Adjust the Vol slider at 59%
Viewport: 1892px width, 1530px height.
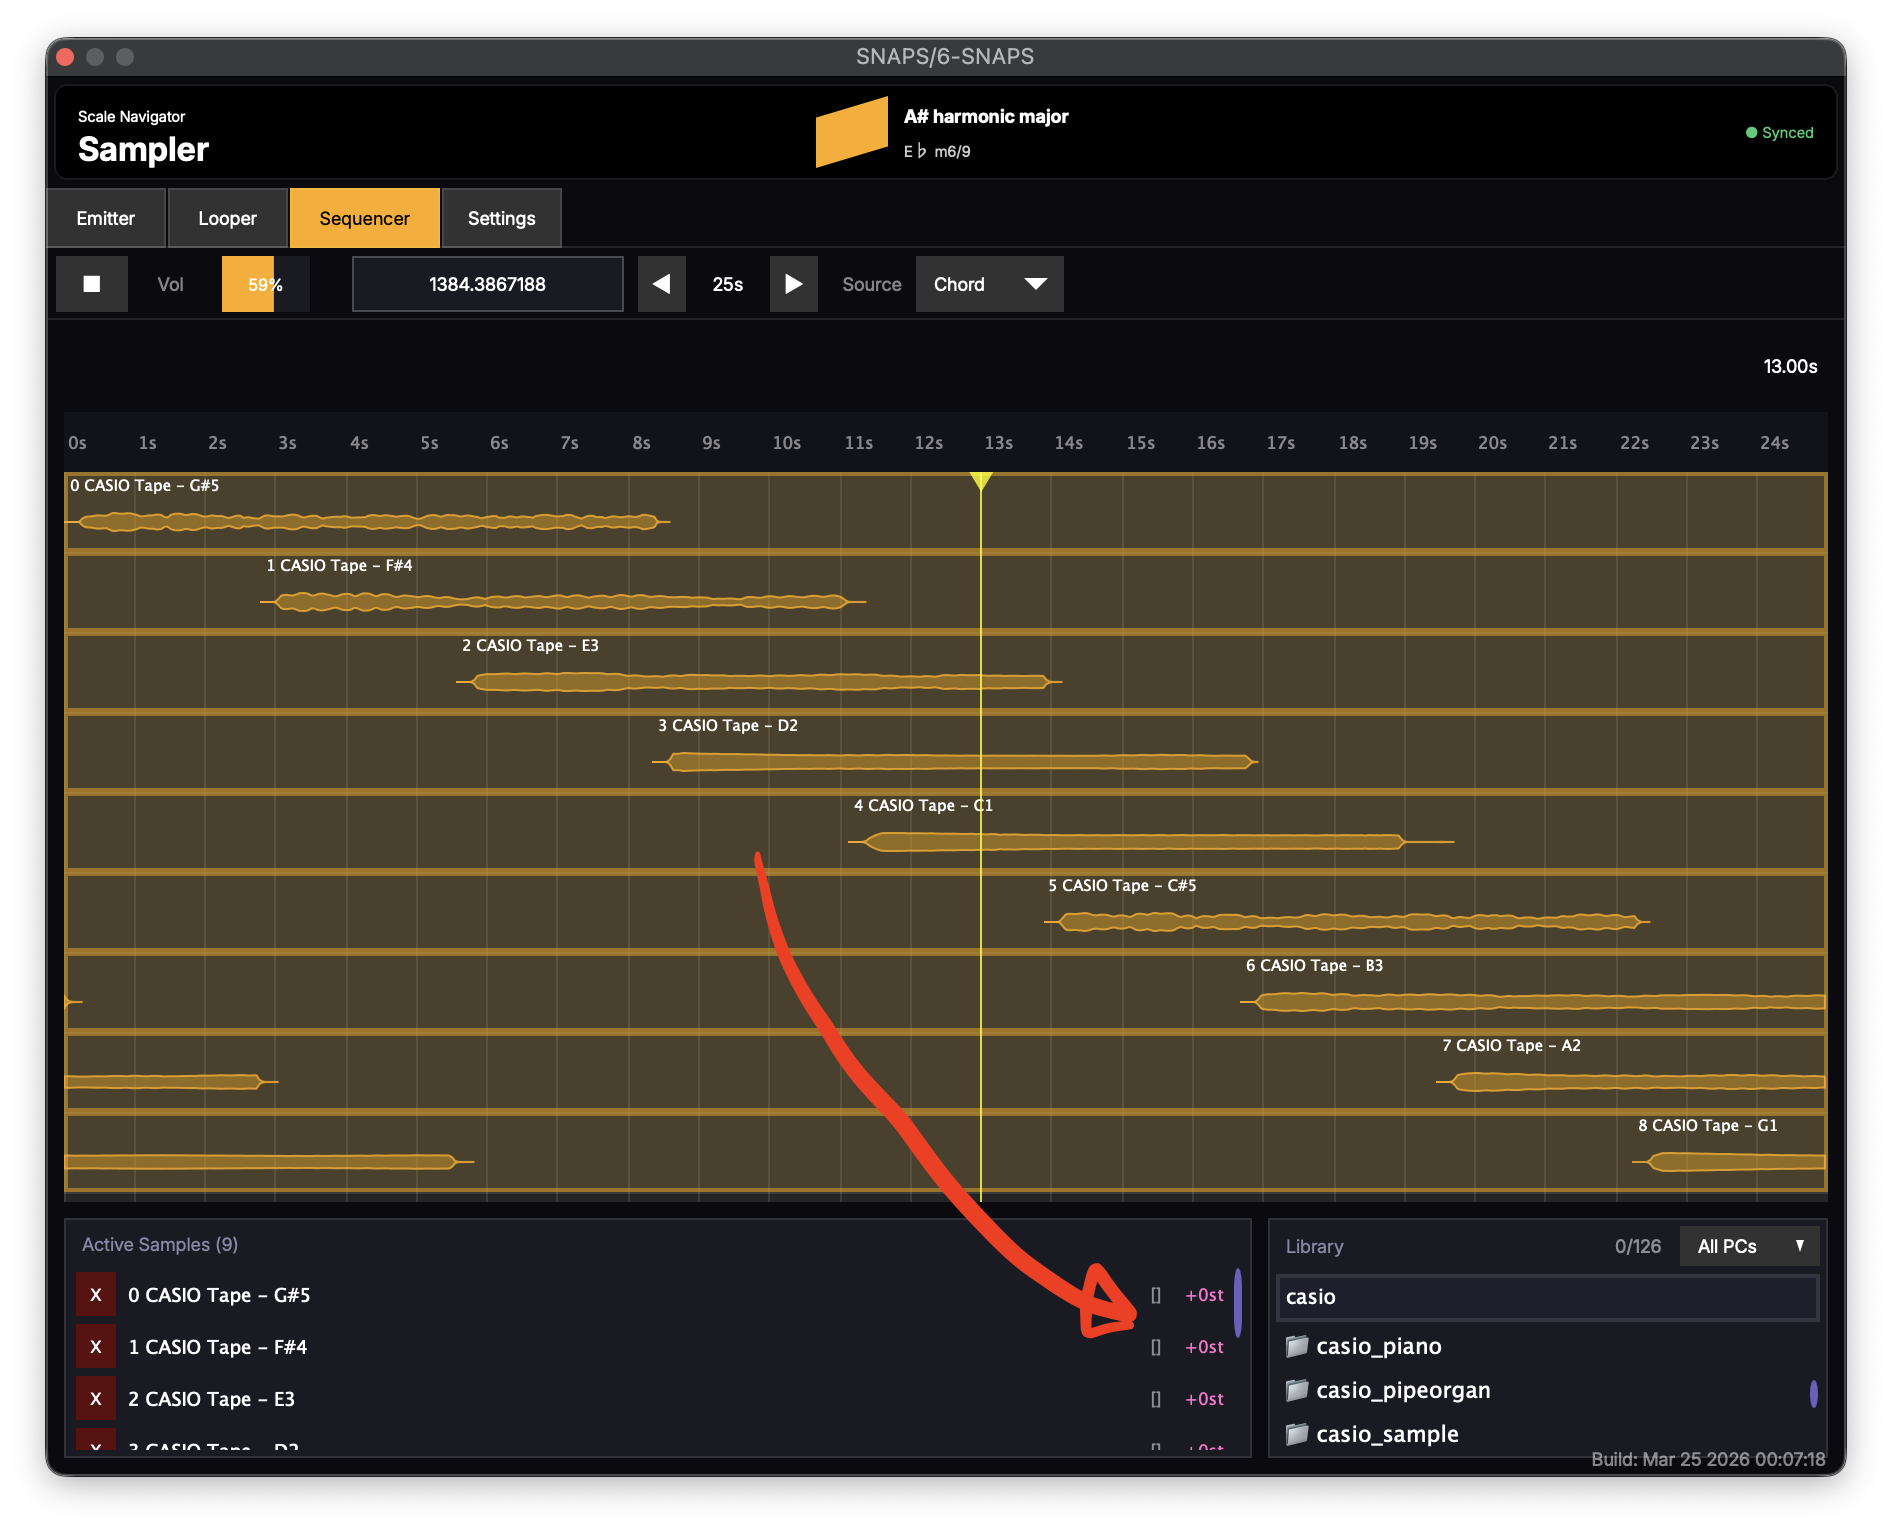pos(266,284)
